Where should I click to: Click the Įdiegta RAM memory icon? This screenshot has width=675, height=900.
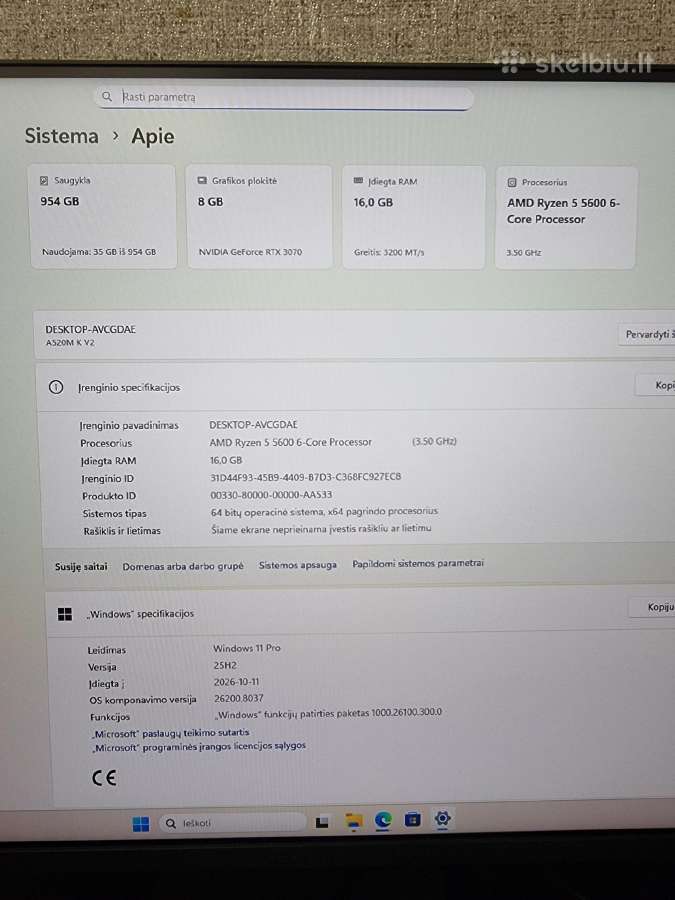click(358, 181)
